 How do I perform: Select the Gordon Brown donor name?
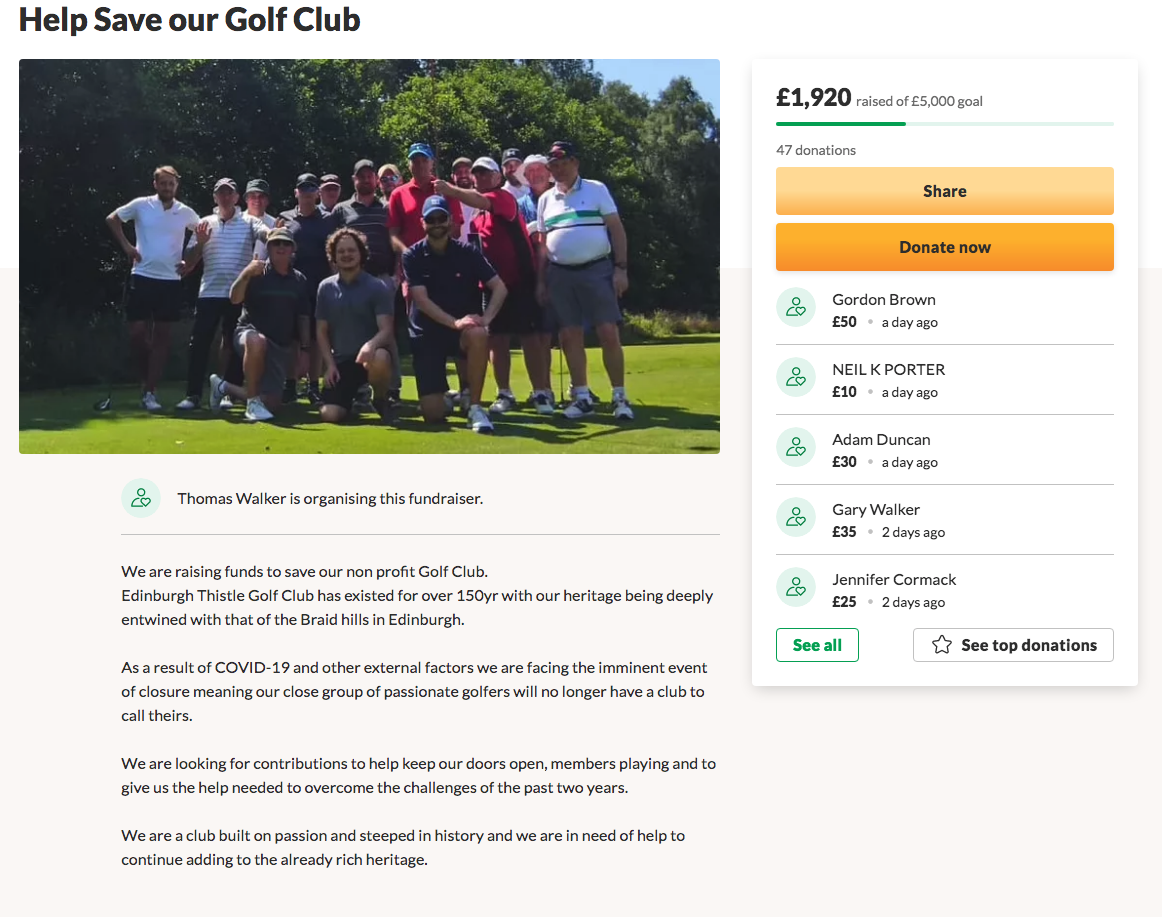pos(883,299)
